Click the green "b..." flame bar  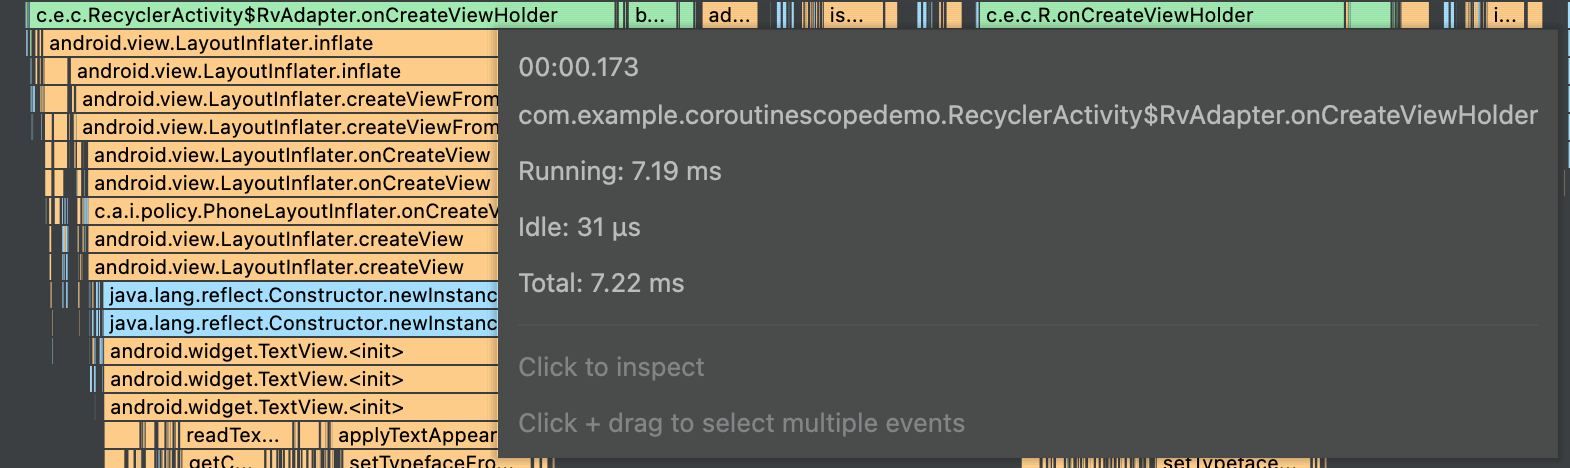pyautogui.click(x=650, y=15)
